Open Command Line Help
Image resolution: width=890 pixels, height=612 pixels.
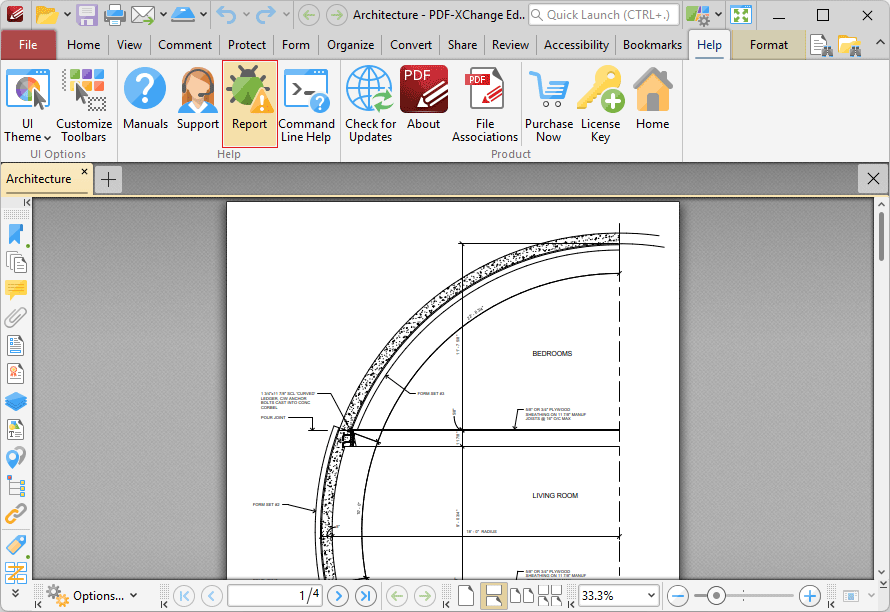click(307, 104)
